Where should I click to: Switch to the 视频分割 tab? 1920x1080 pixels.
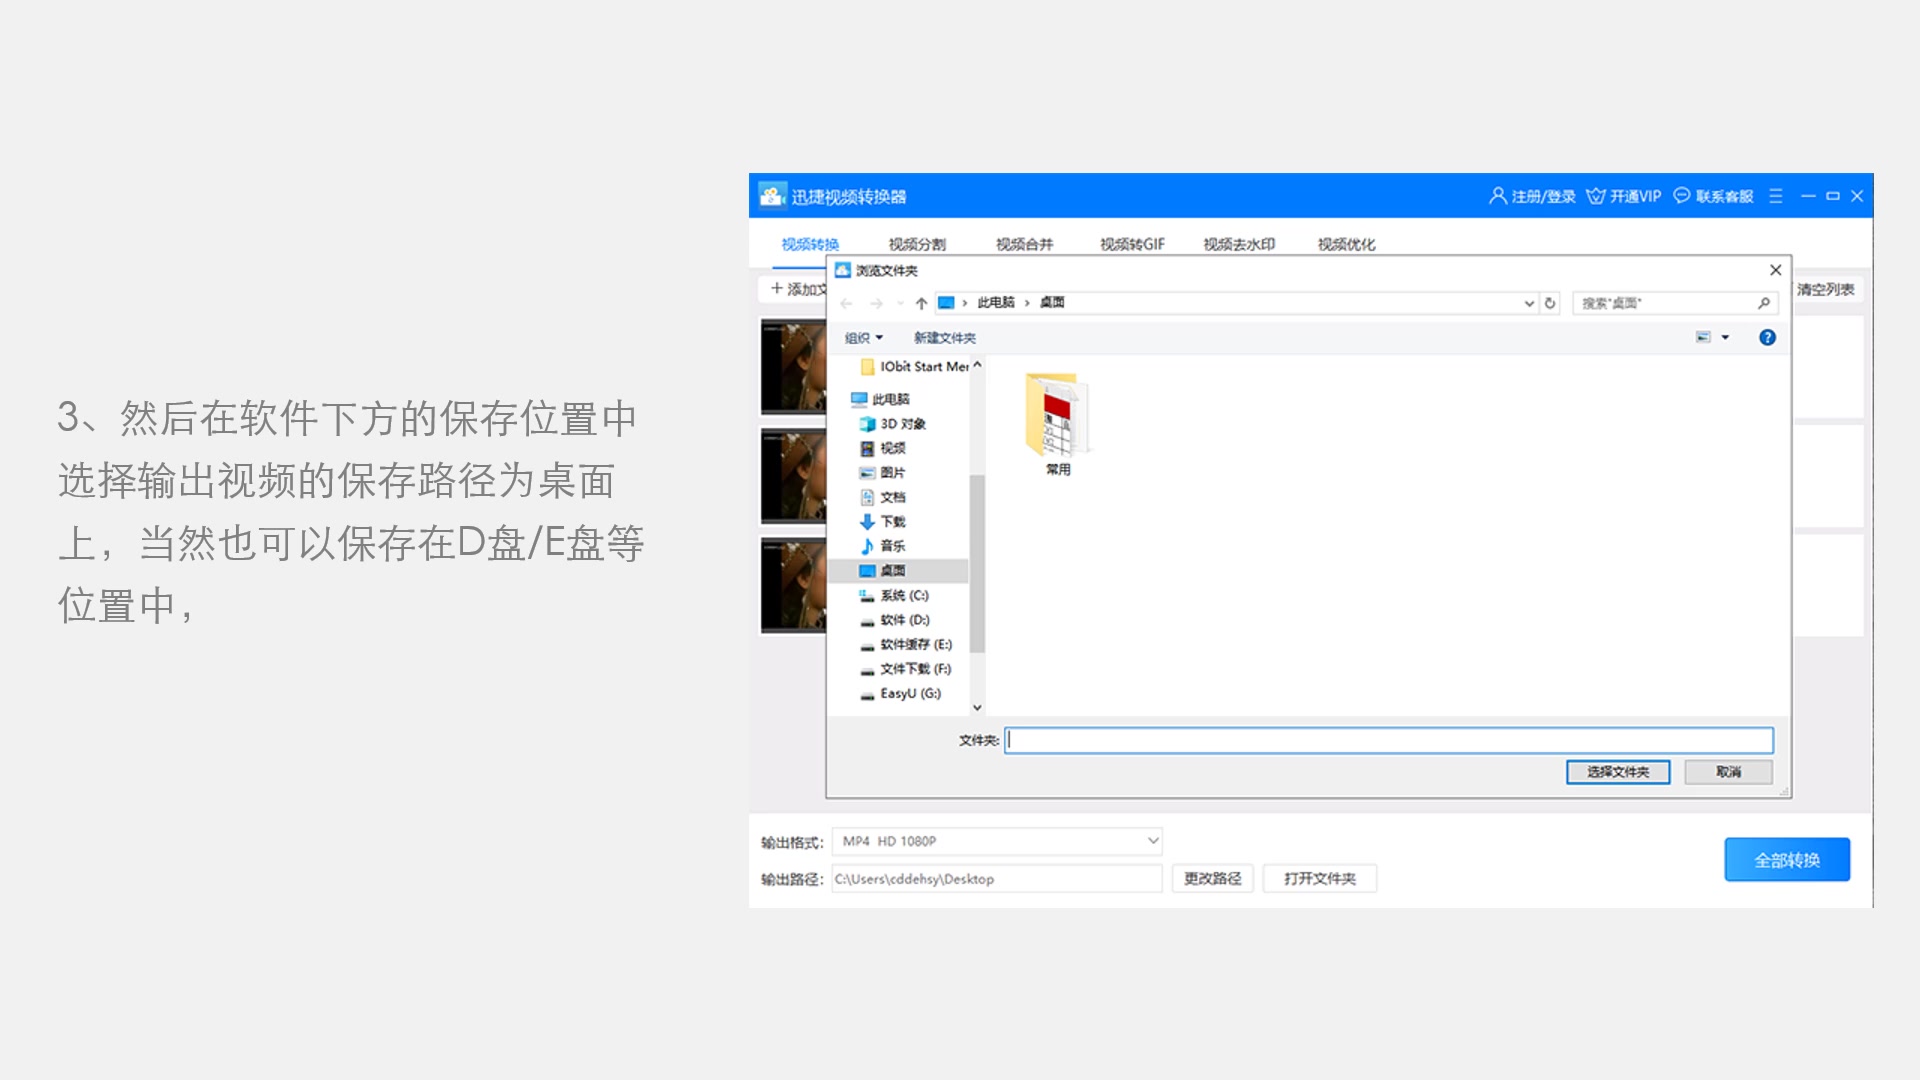pos(916,244)
